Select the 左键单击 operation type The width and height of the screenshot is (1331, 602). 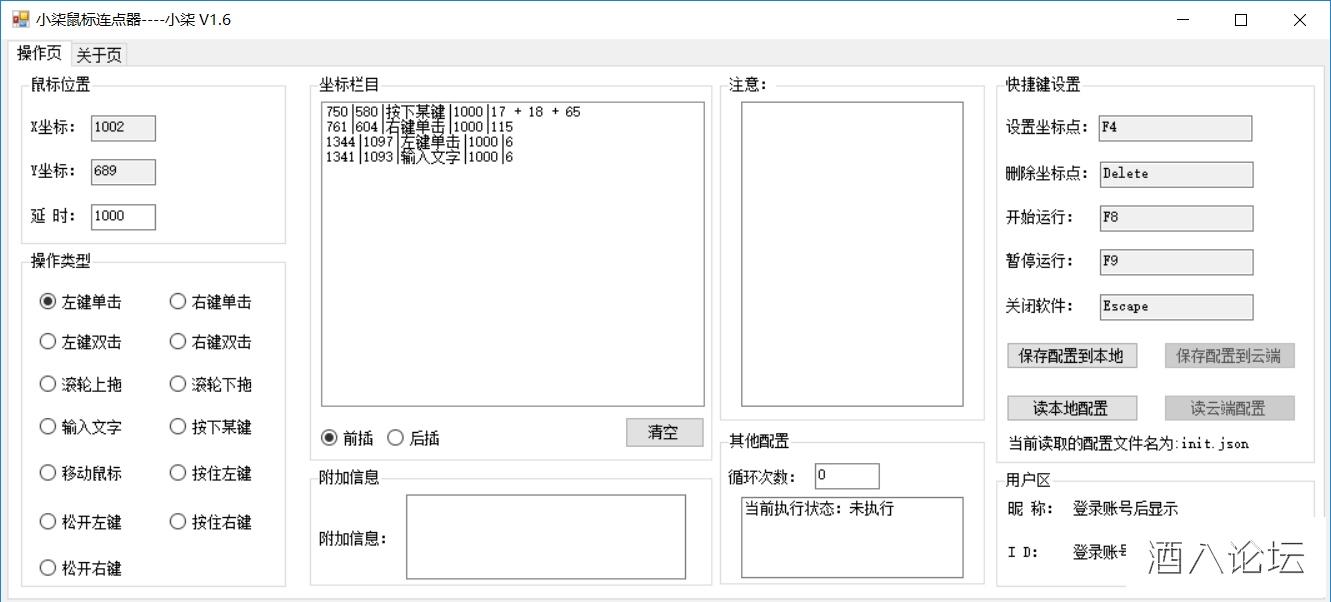48,301
